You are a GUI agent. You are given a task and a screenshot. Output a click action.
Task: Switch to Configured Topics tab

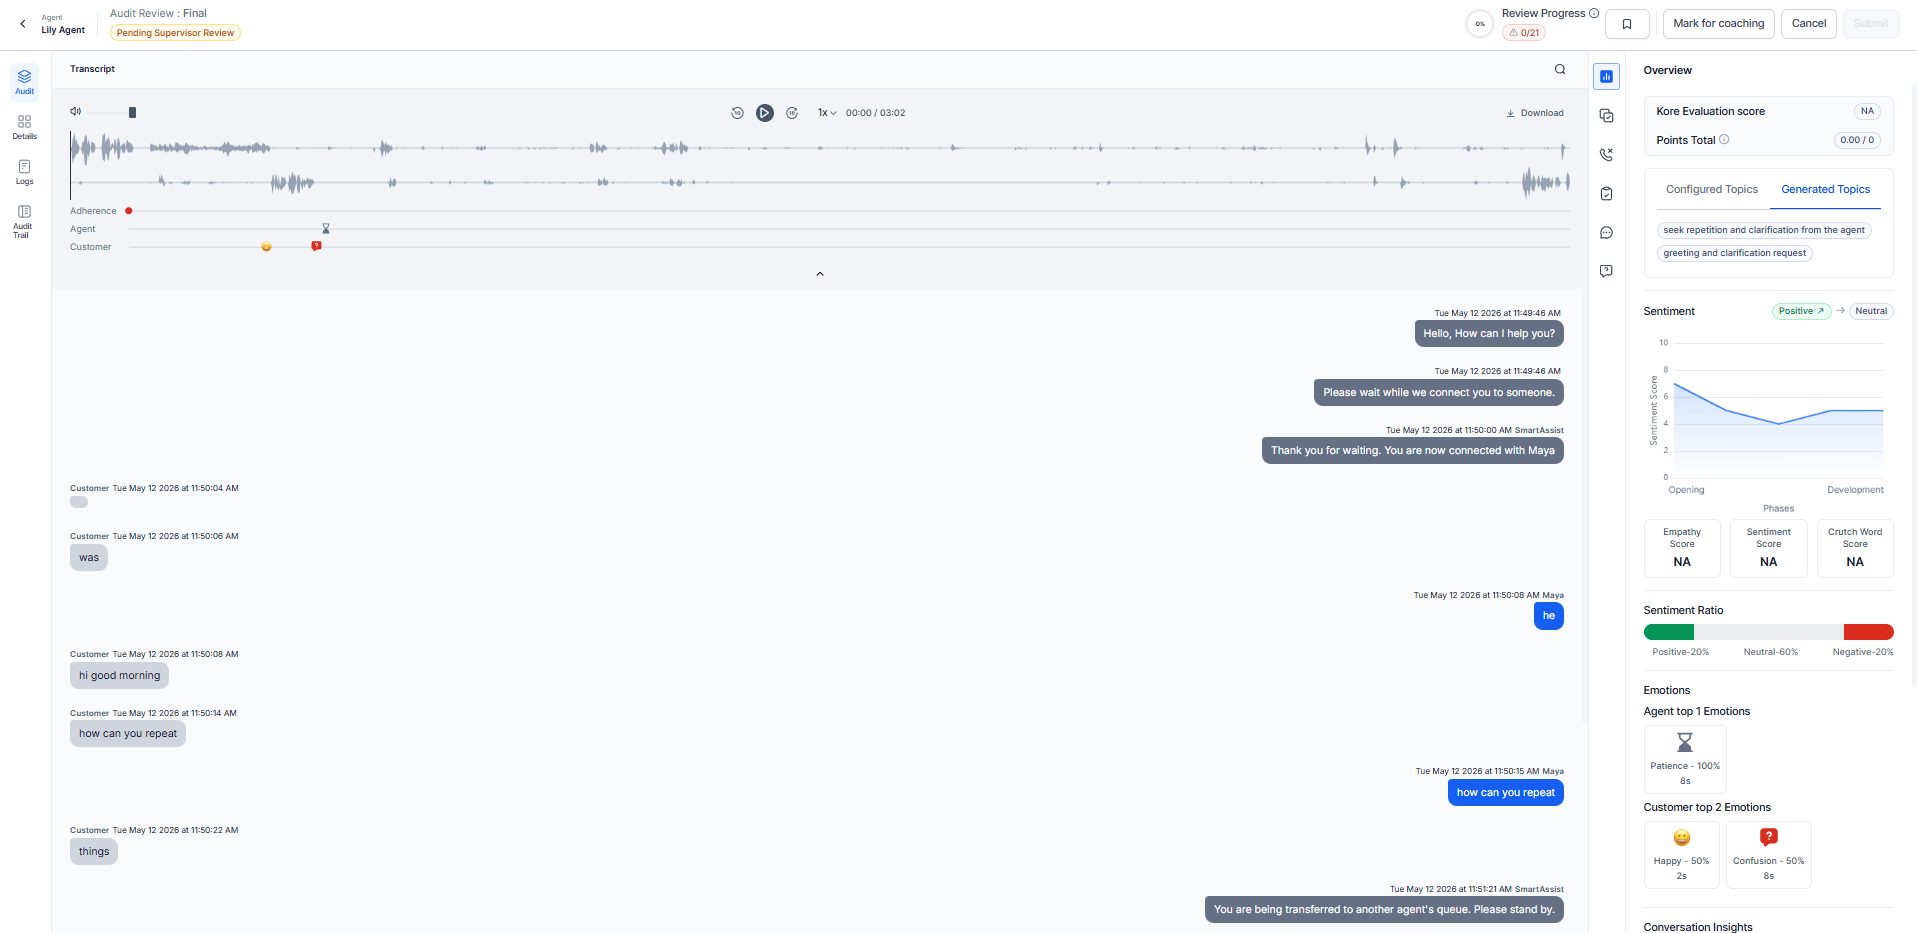click(x=1711, y=190)
